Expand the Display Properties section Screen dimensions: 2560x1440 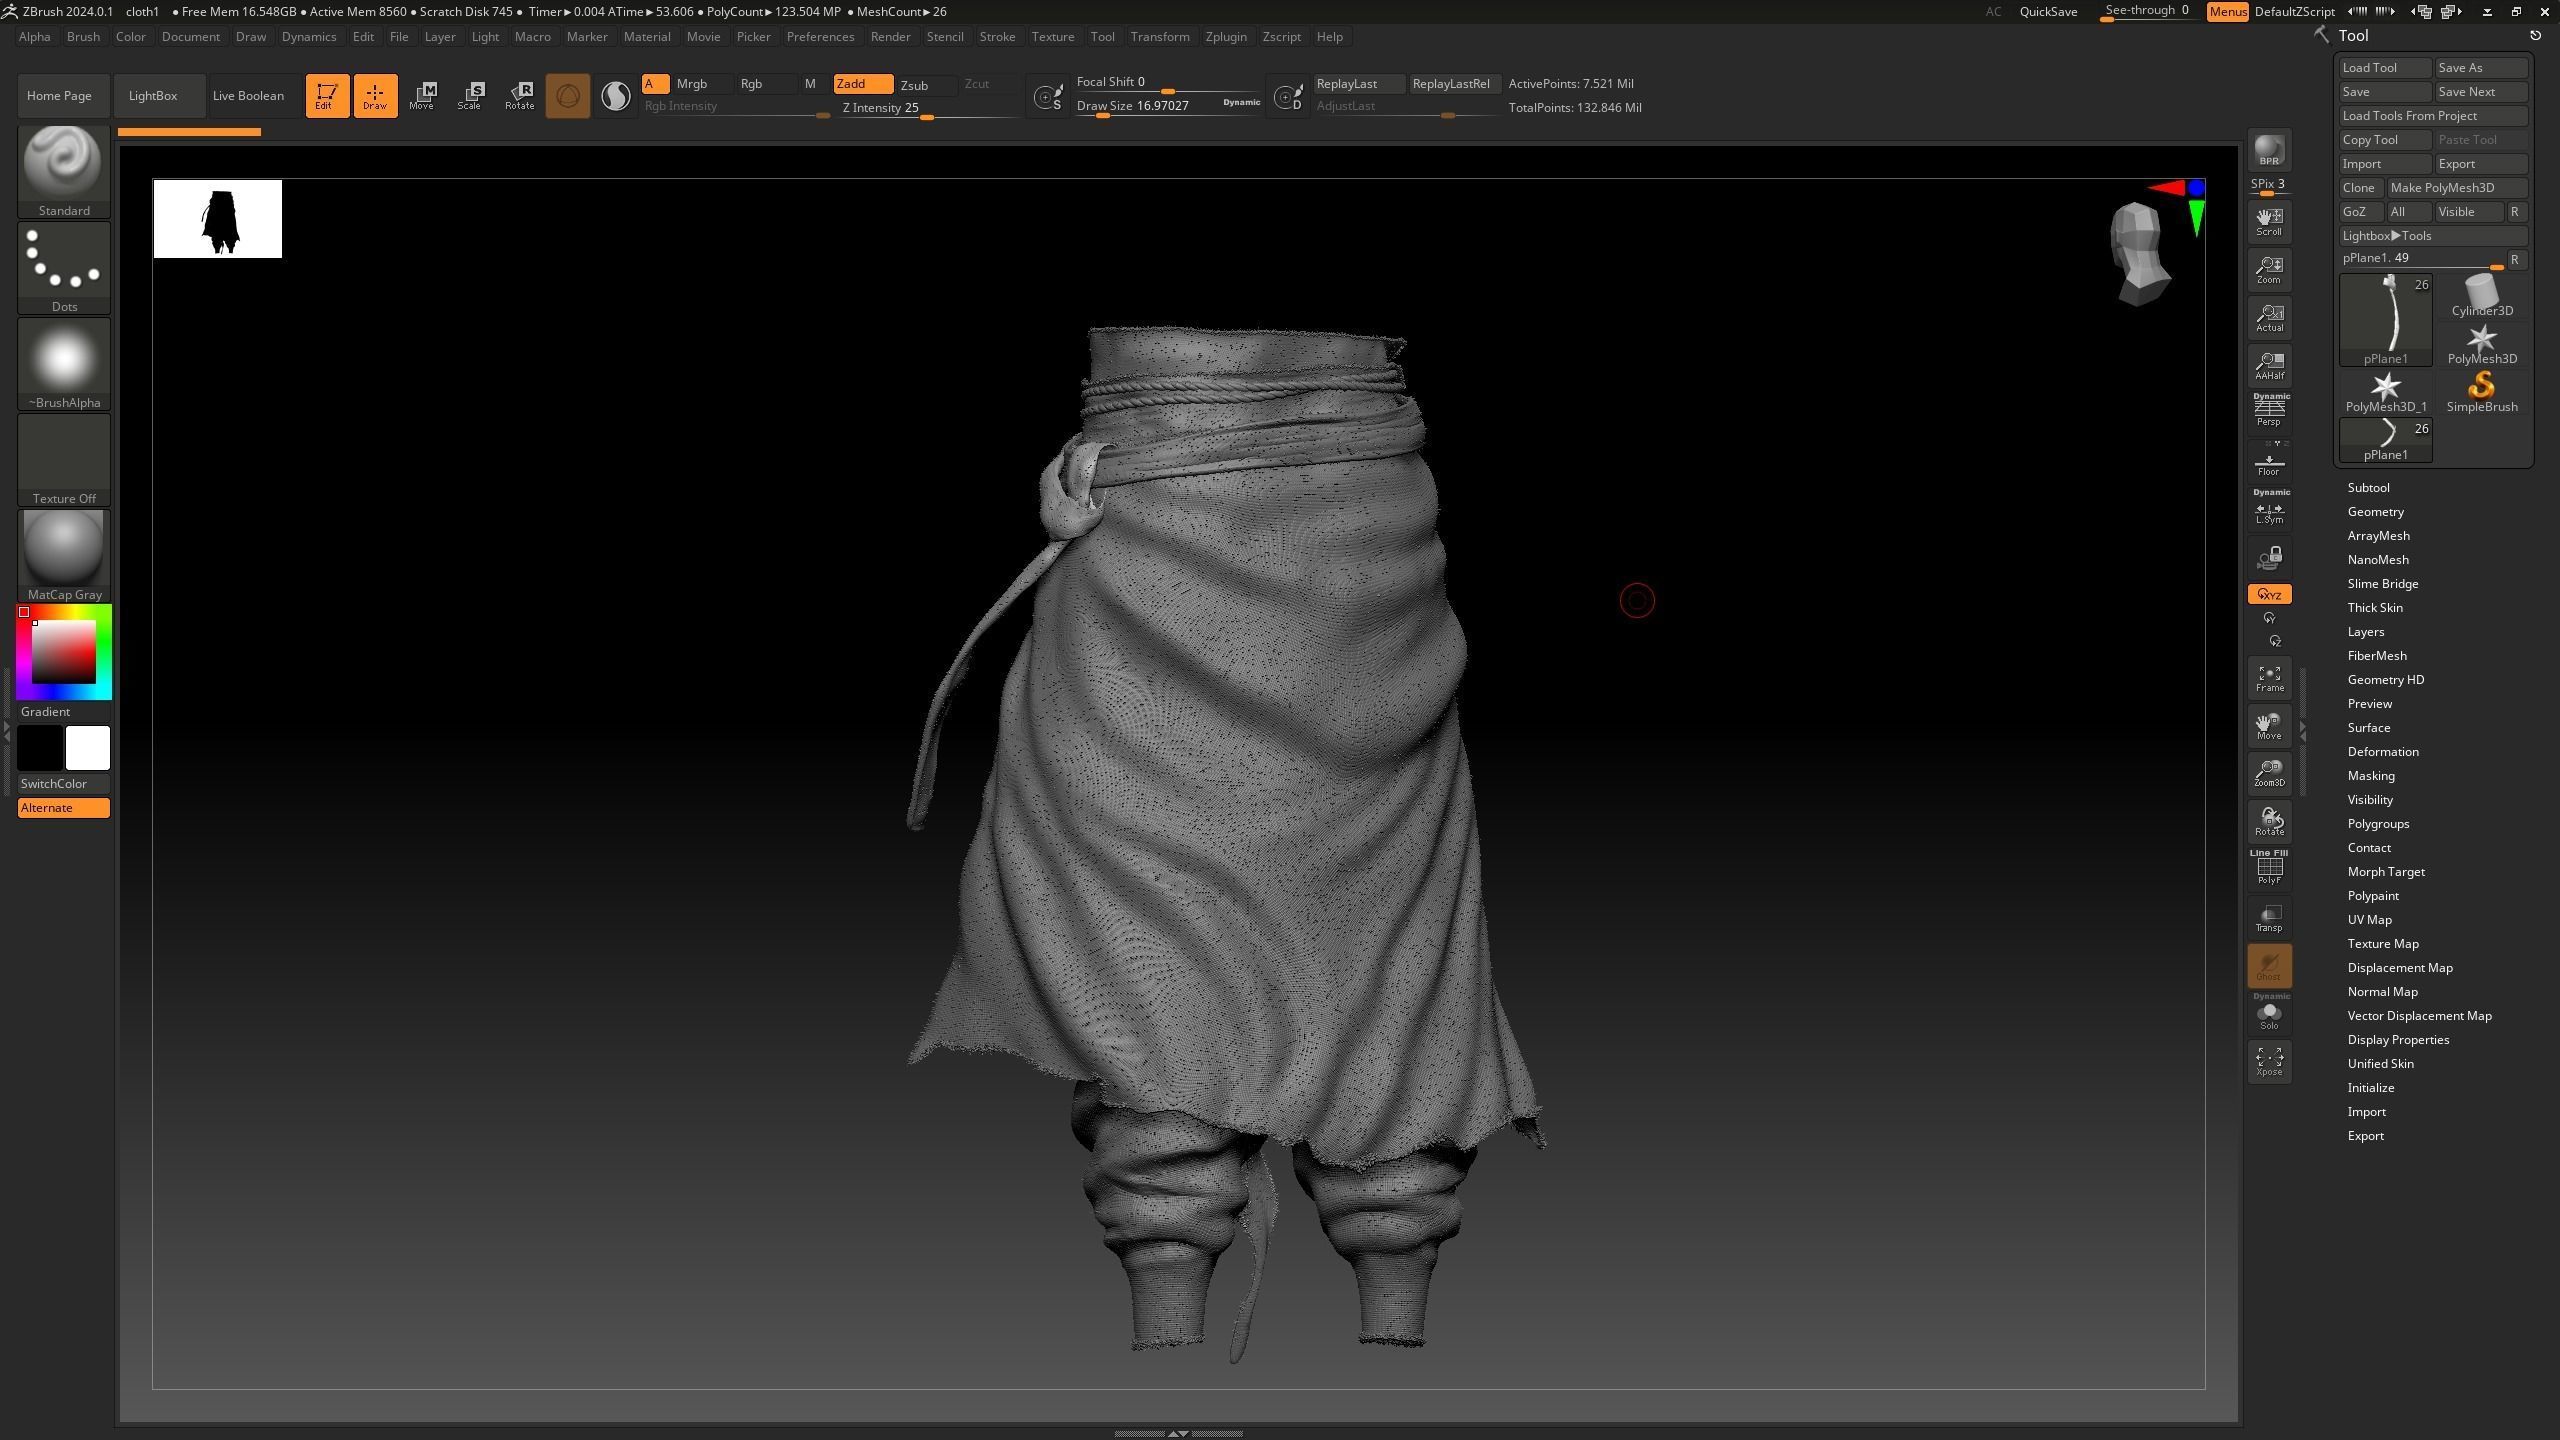click(x=2398, y=1040)
